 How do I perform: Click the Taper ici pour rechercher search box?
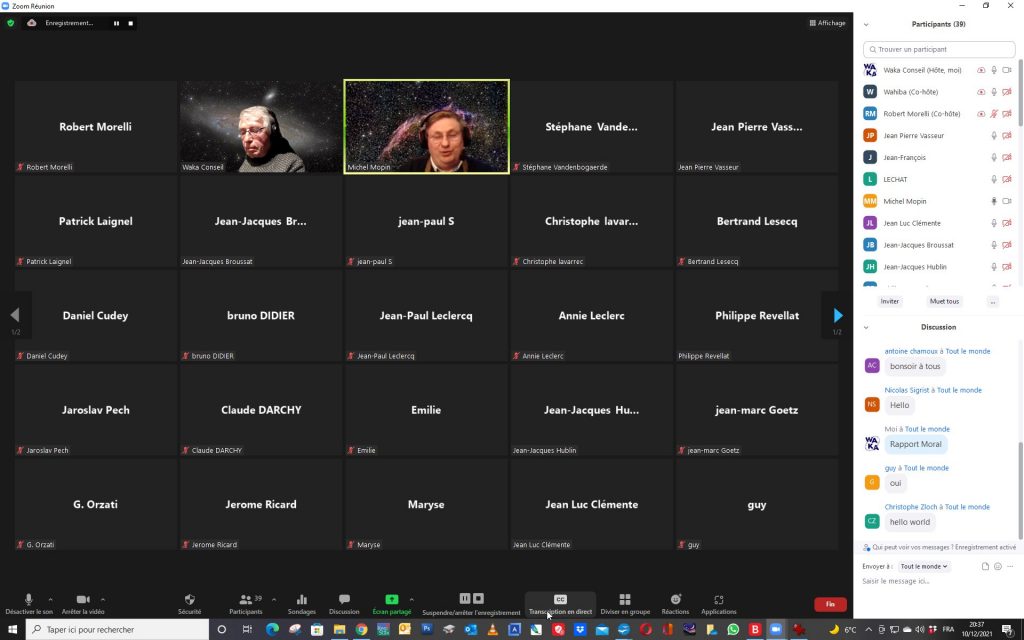(x=117, y=630)
